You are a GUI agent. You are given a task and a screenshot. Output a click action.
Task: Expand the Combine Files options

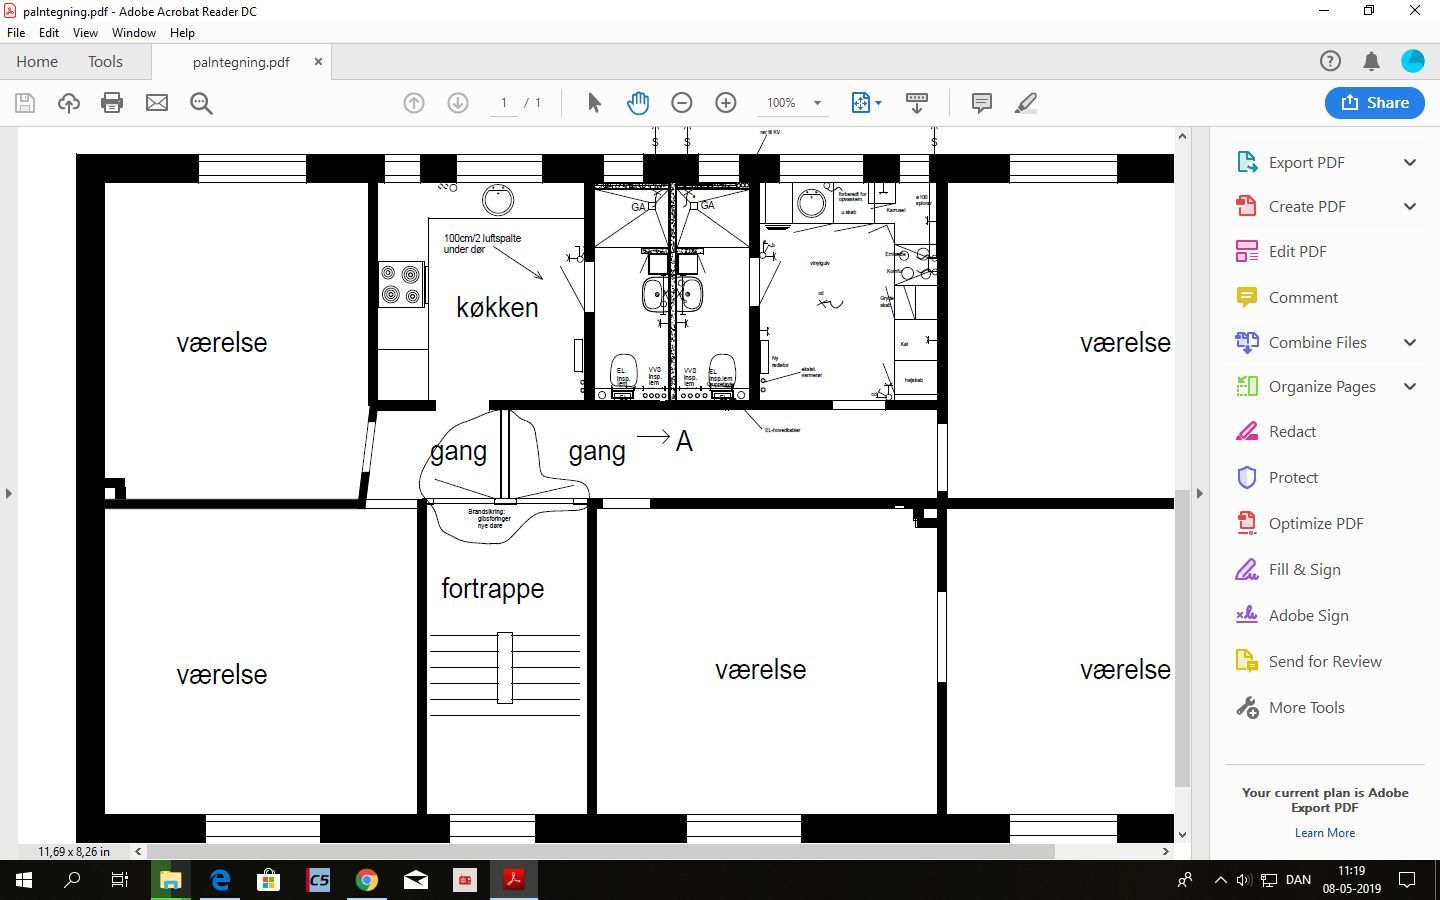(x=1409, y=342)
